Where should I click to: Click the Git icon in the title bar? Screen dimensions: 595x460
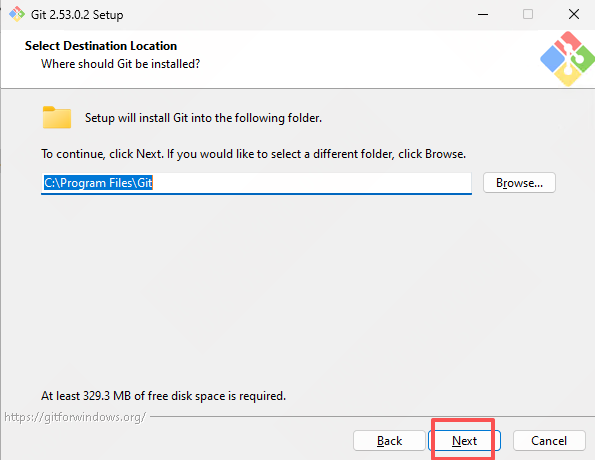pos(17,14)
